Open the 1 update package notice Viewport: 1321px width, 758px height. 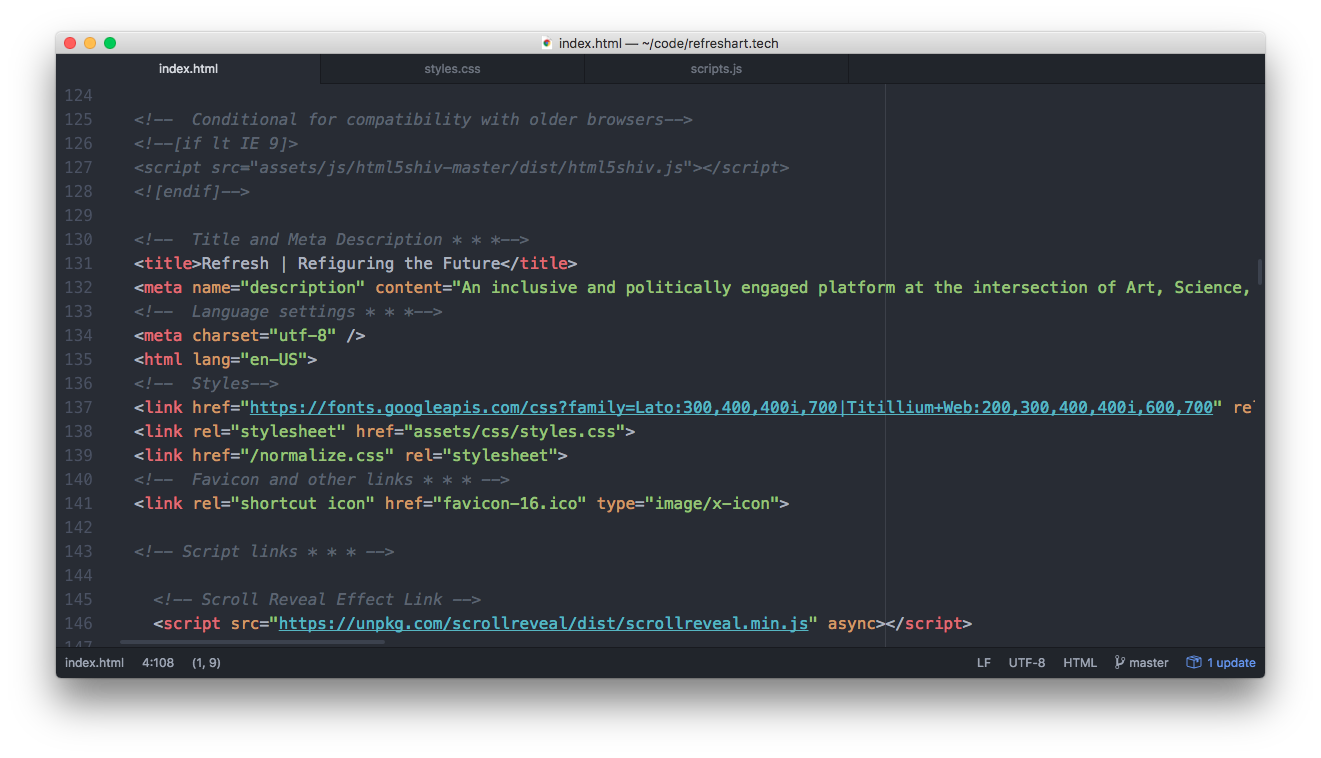pos(1221,662)
